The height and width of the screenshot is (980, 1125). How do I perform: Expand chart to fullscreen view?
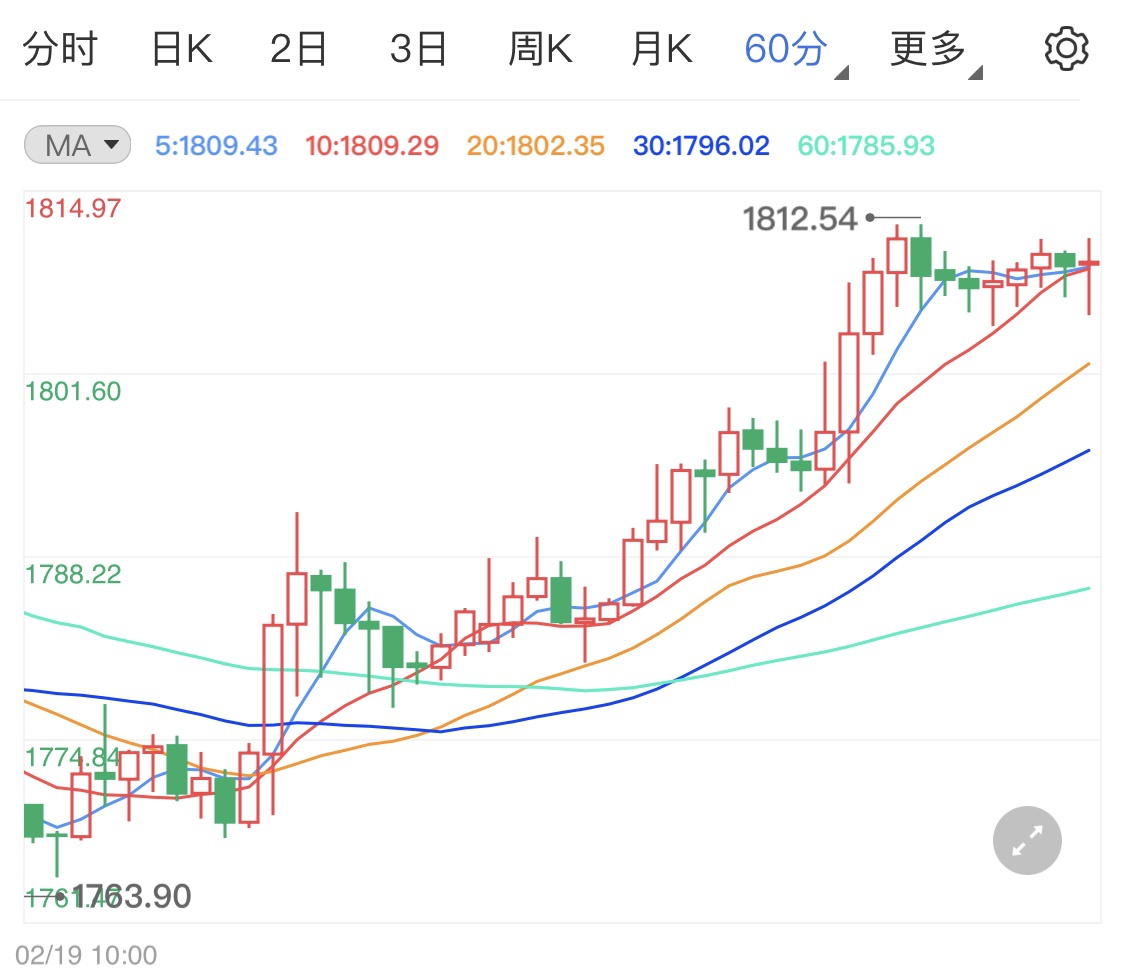pos(1027,841)
